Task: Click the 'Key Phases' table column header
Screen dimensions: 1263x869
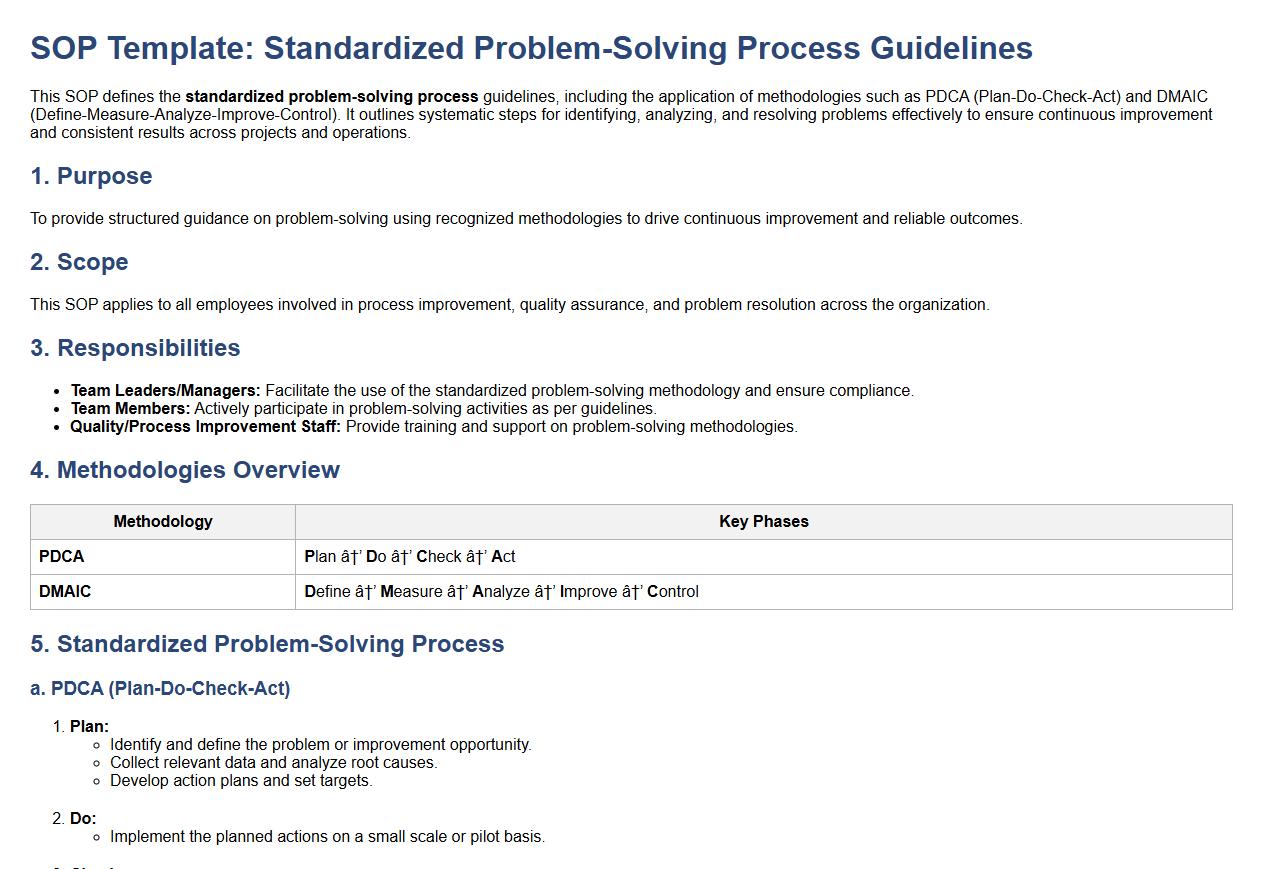Action: coord(763,522)
